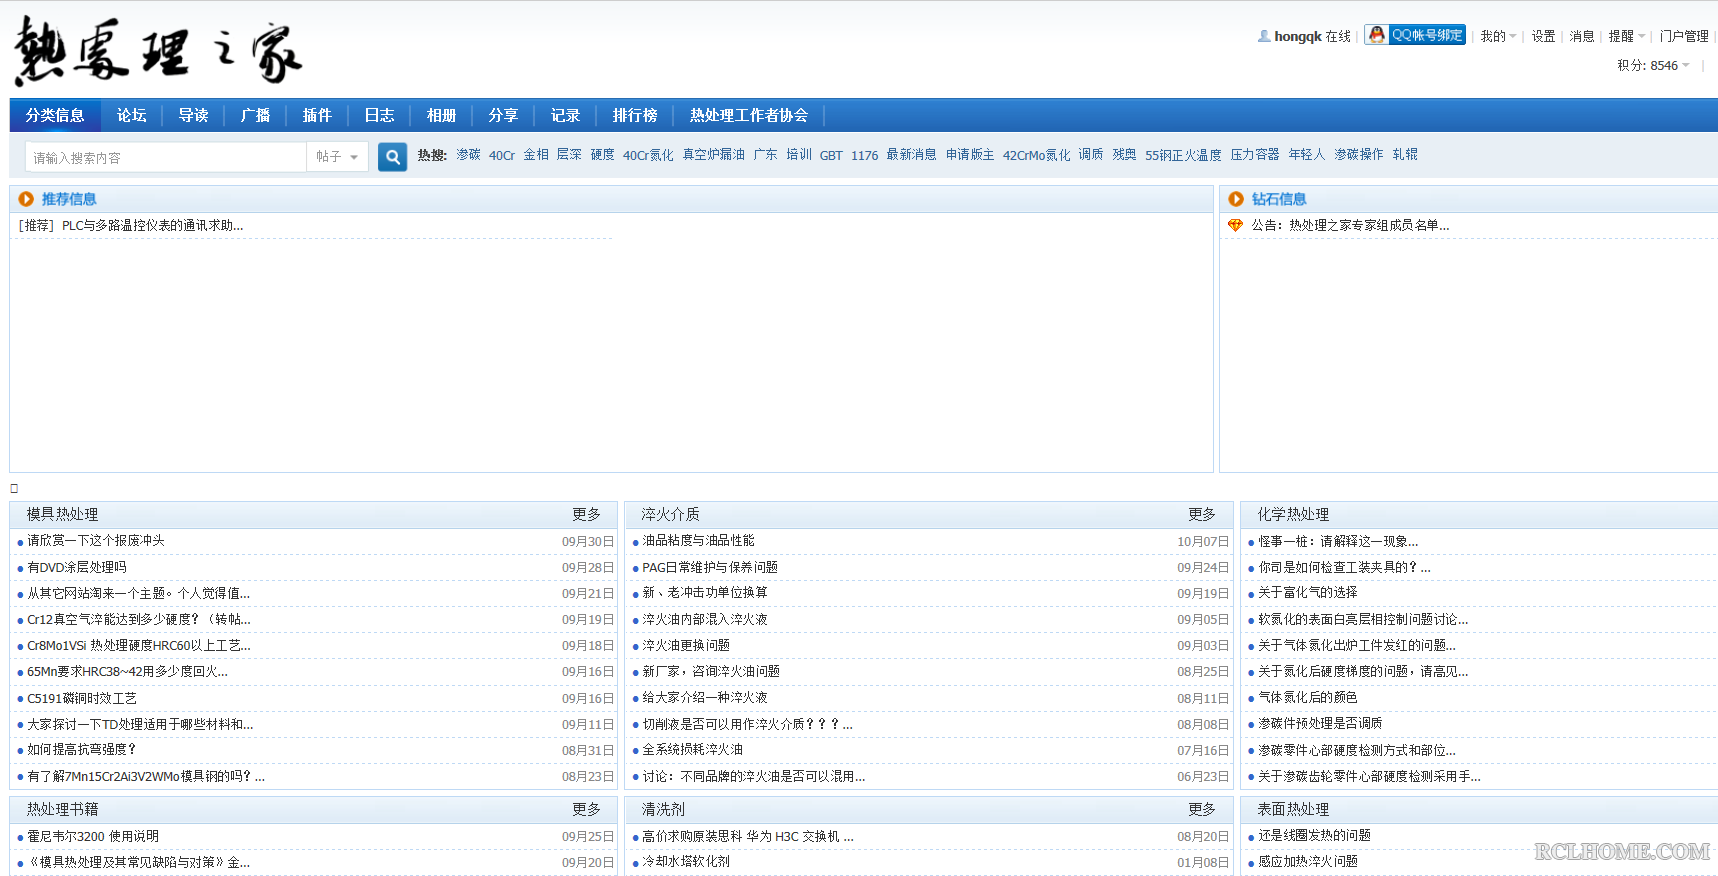Click hot search term 最新消息
1718x876 pixels.
click(911, 155)
